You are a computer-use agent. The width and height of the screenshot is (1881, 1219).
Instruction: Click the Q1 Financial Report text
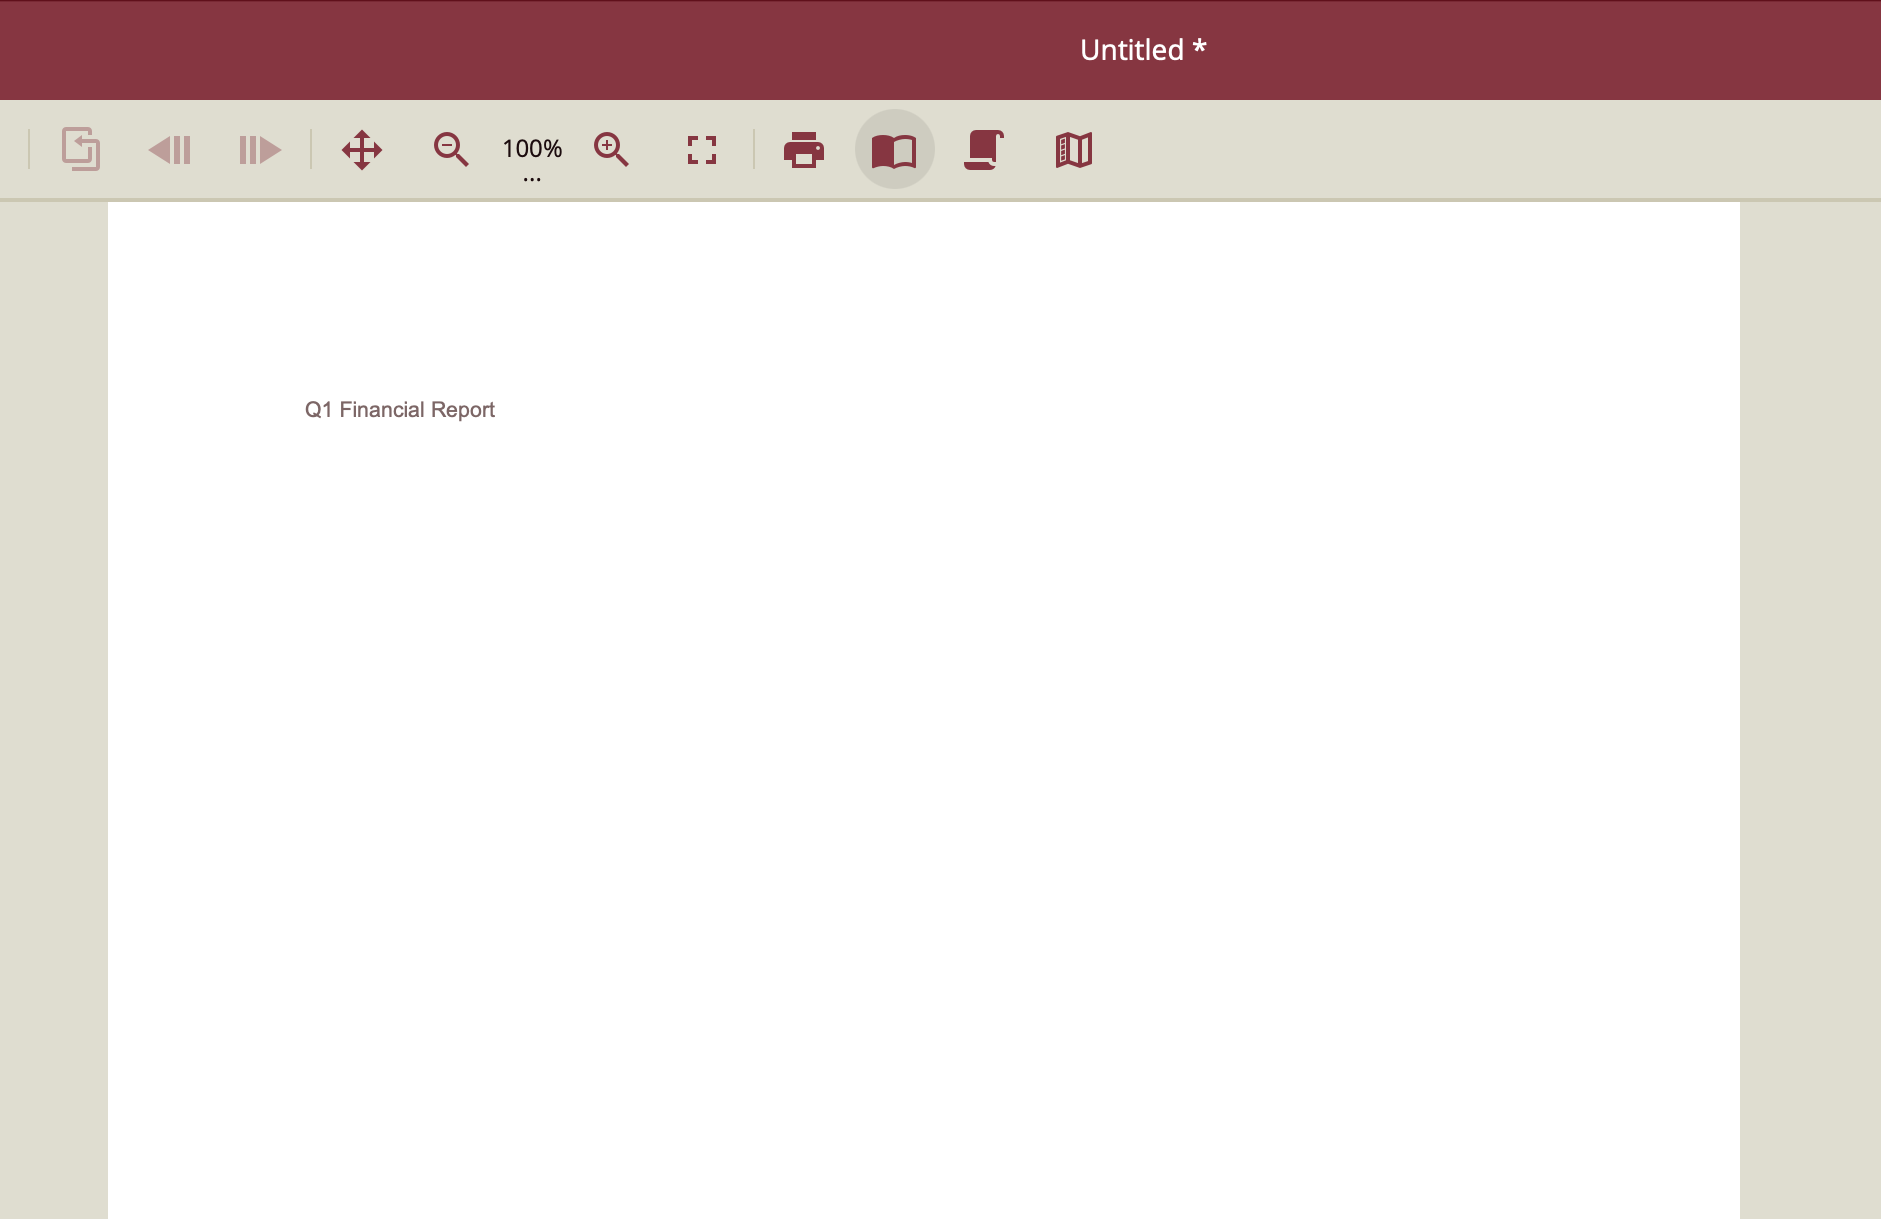[399, 410]
